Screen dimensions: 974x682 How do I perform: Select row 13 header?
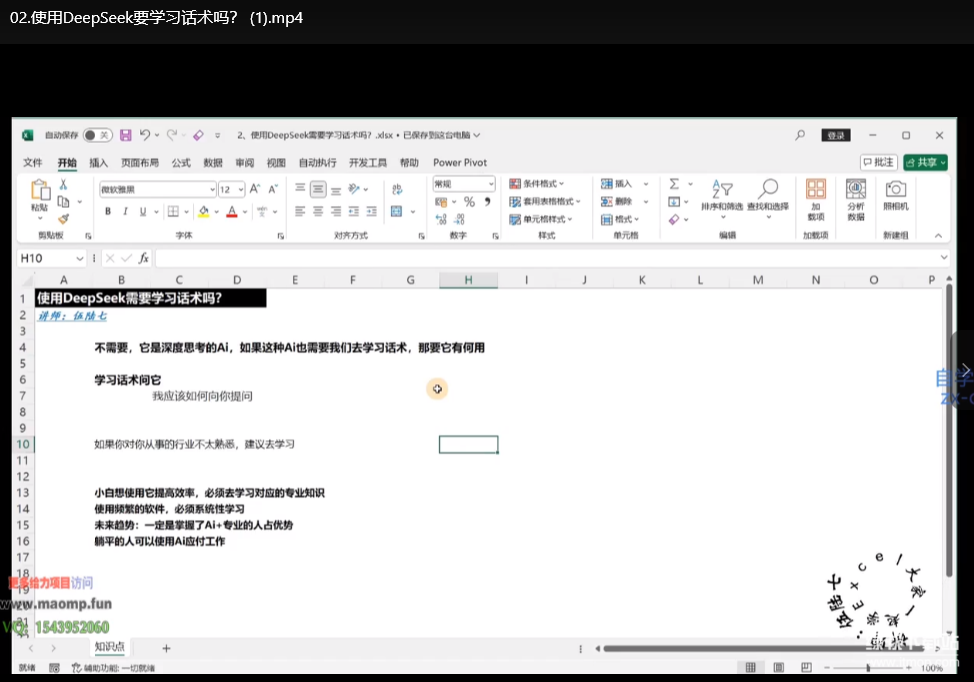click(23, 493)
